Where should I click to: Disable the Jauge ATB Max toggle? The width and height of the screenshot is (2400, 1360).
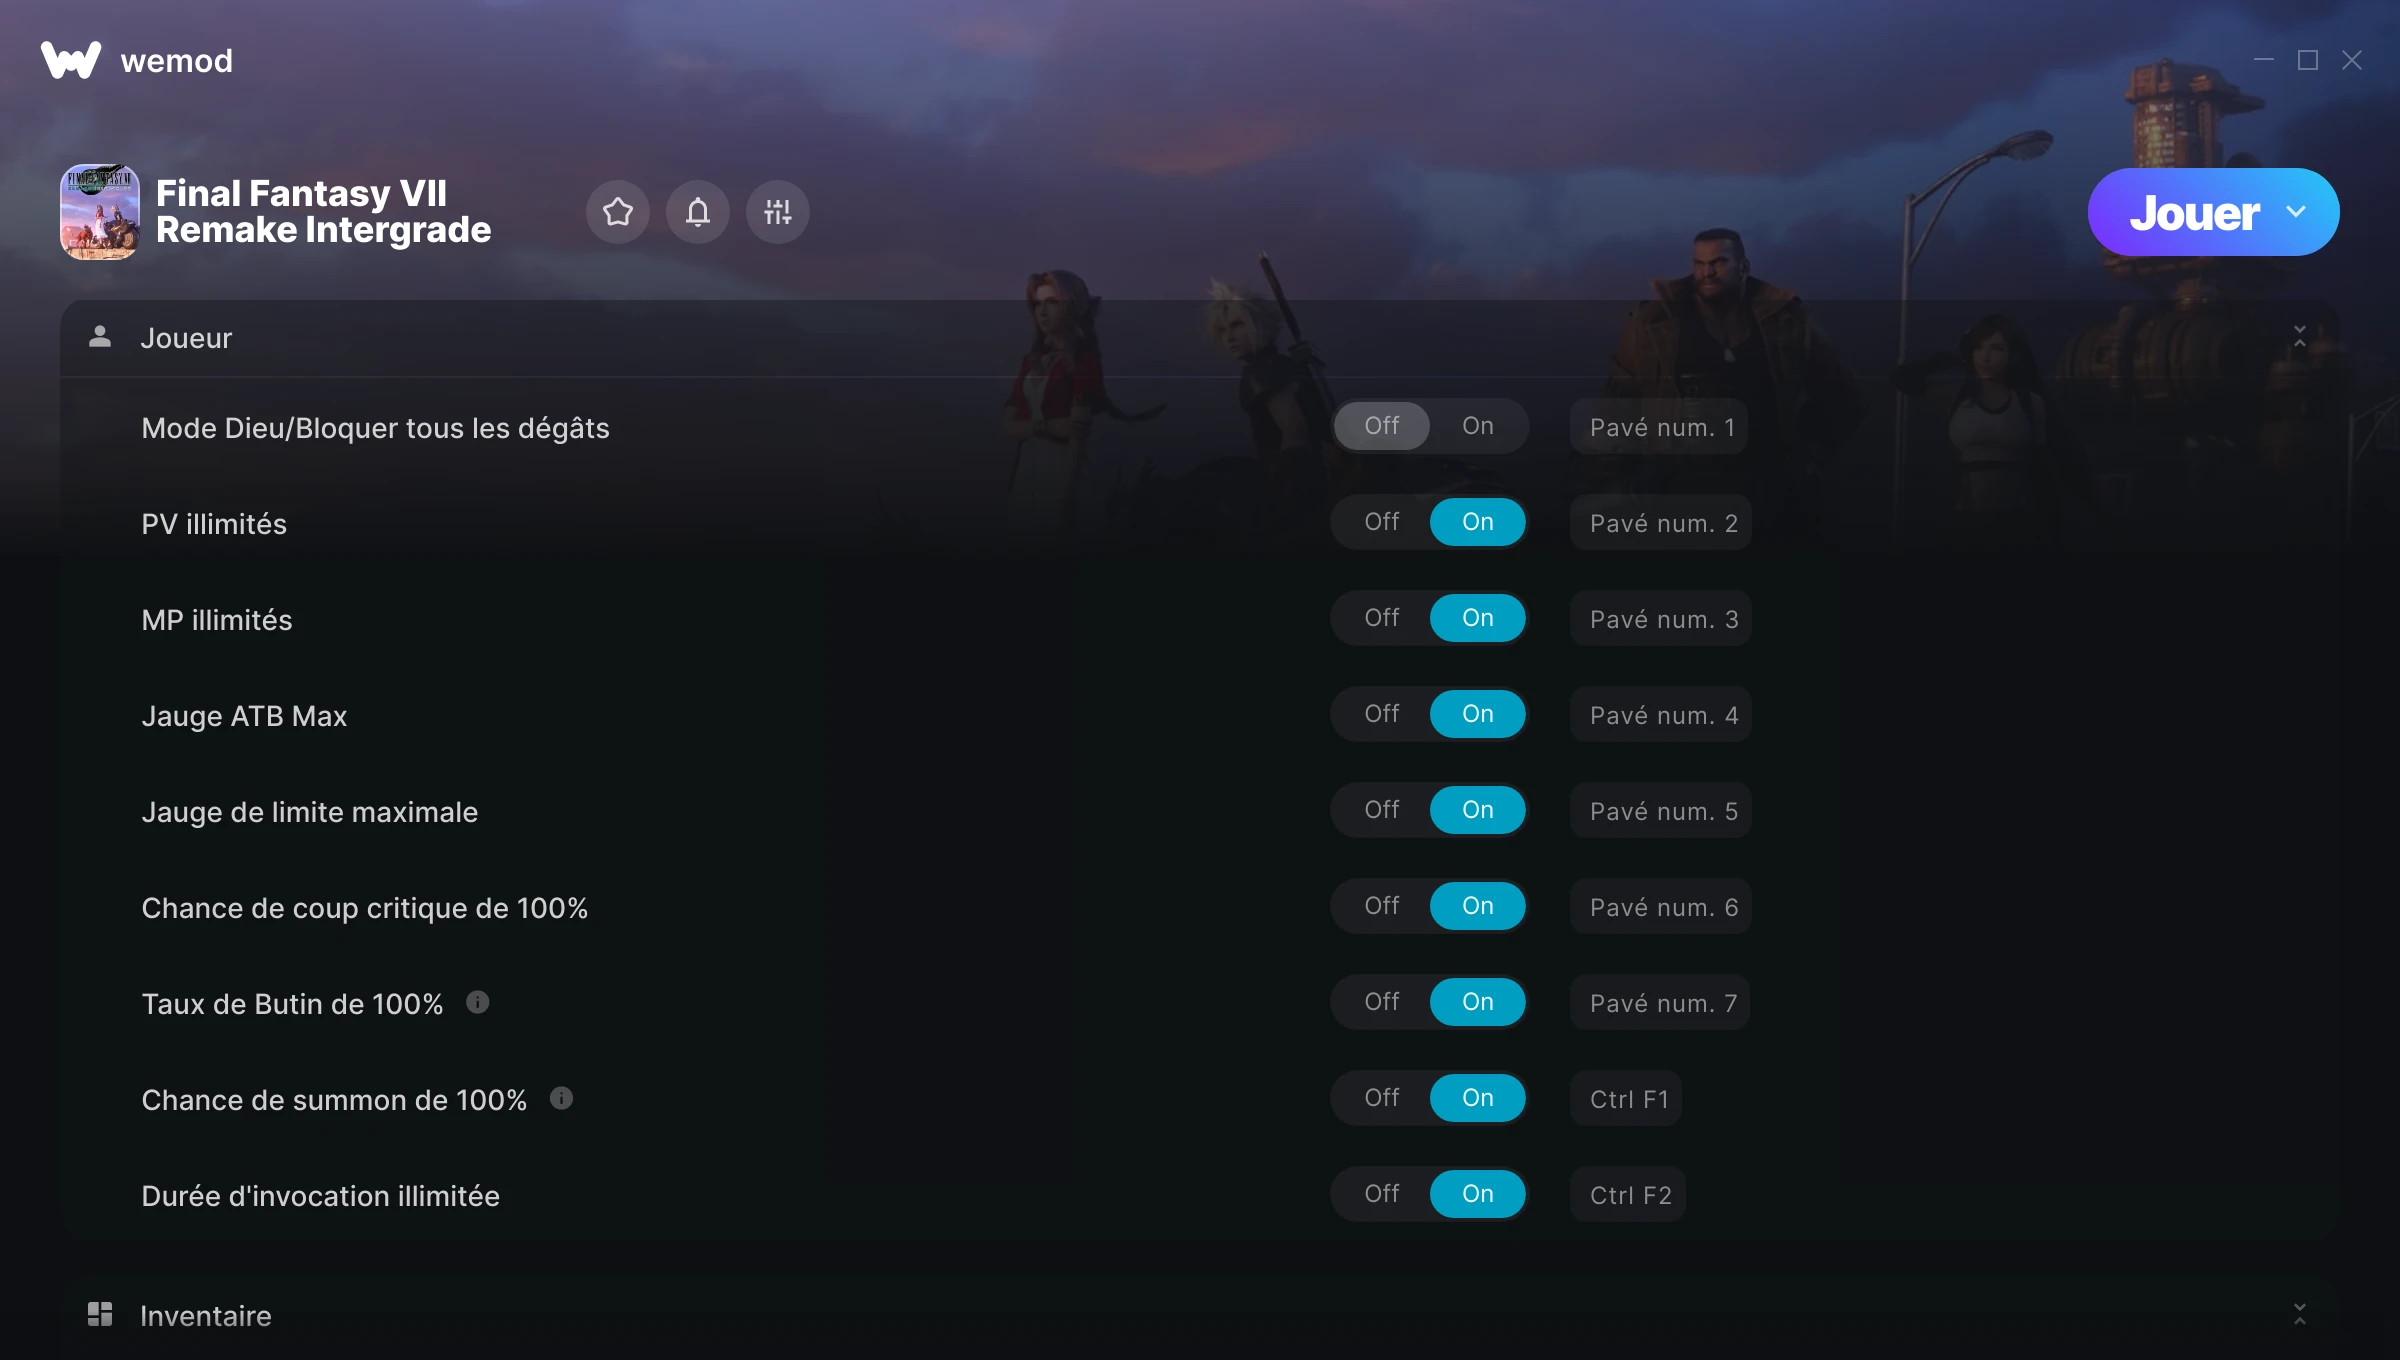click(1381, 714)
